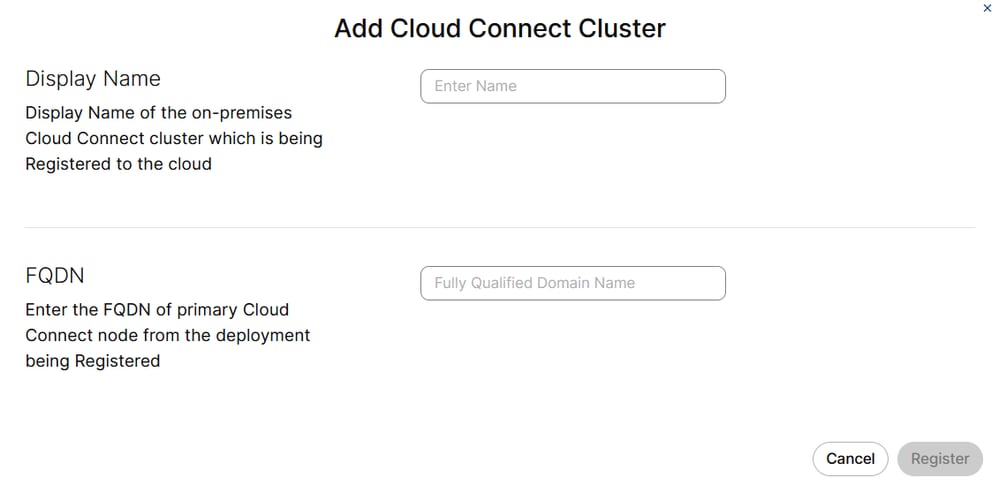Click the word 'Add' in the dialog title
This screenshot has height=494, width=999.
point(358,29)
